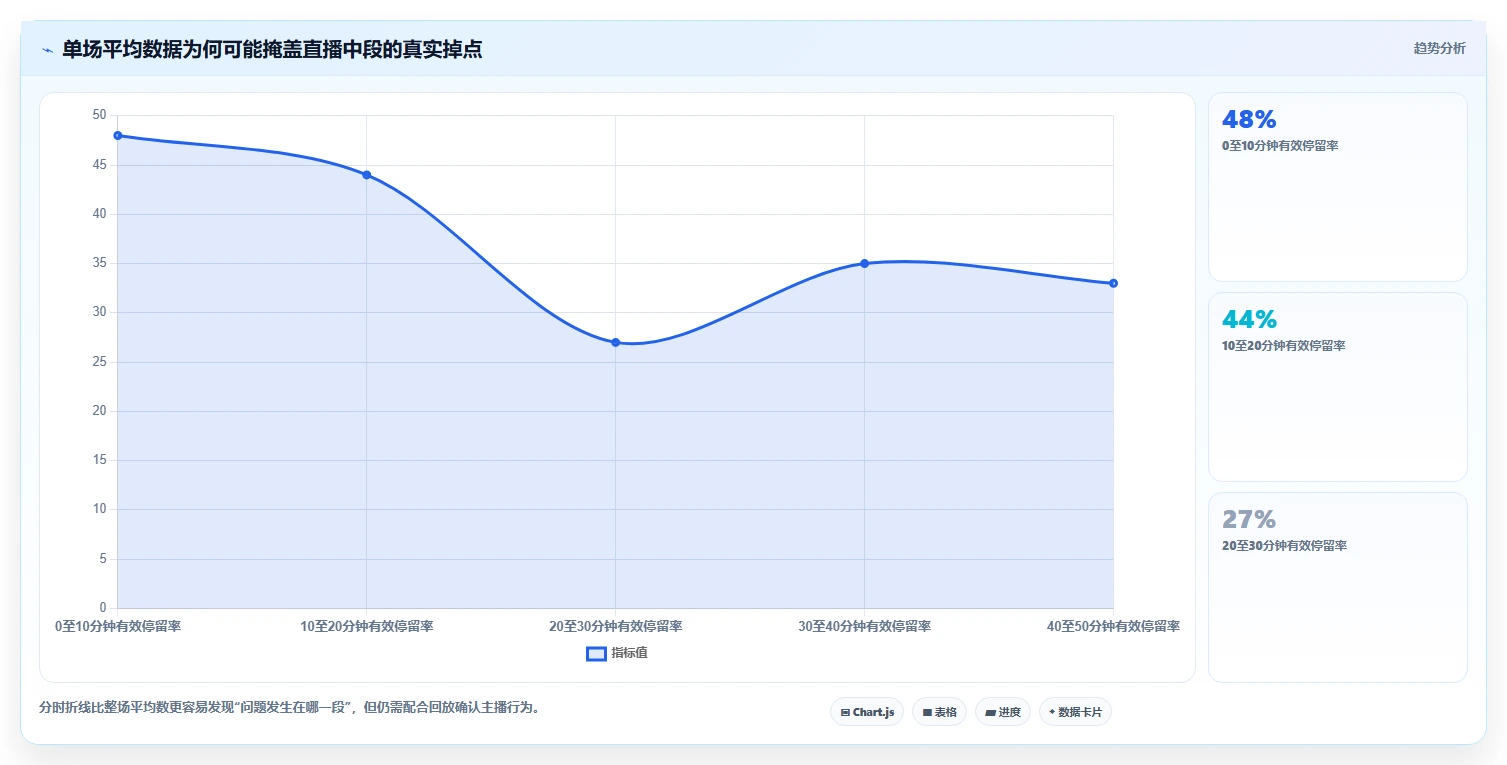Select the 表格 tag
This screenshot has width=1507, height=765.
[x=939, y=712]
